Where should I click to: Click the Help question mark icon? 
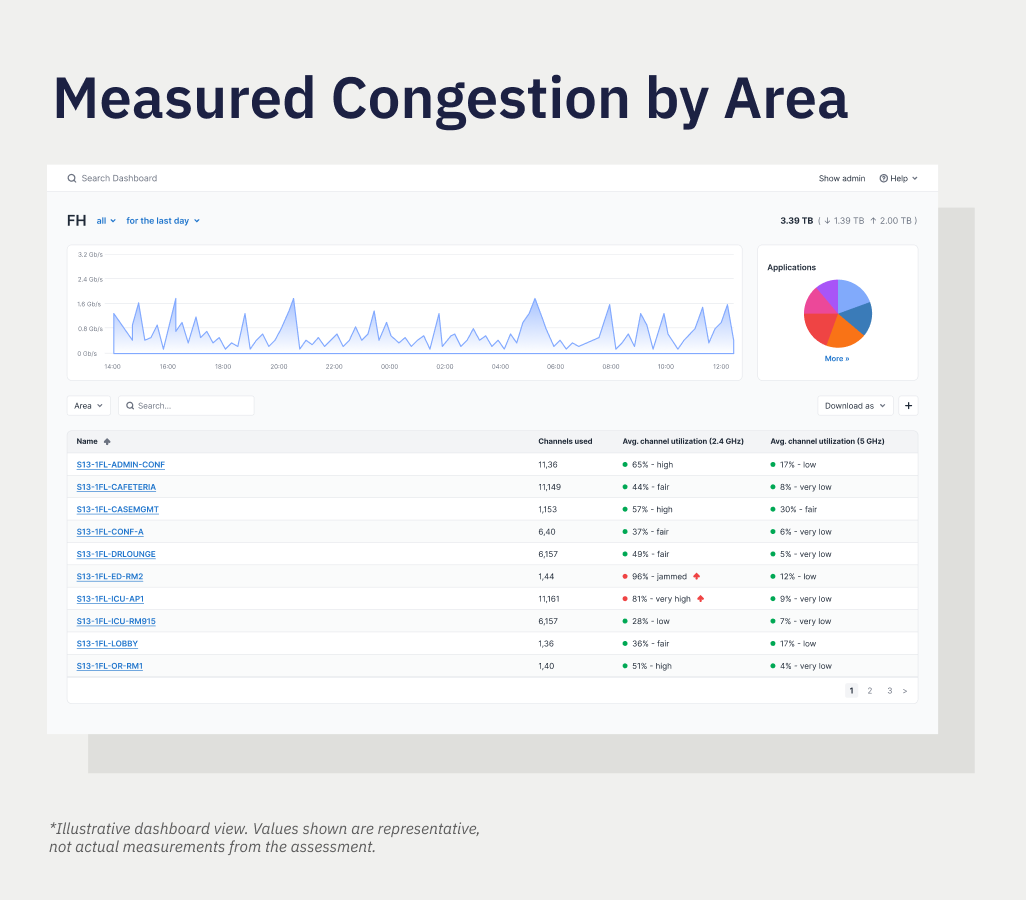pyautogui.click(x=883, y=179)
